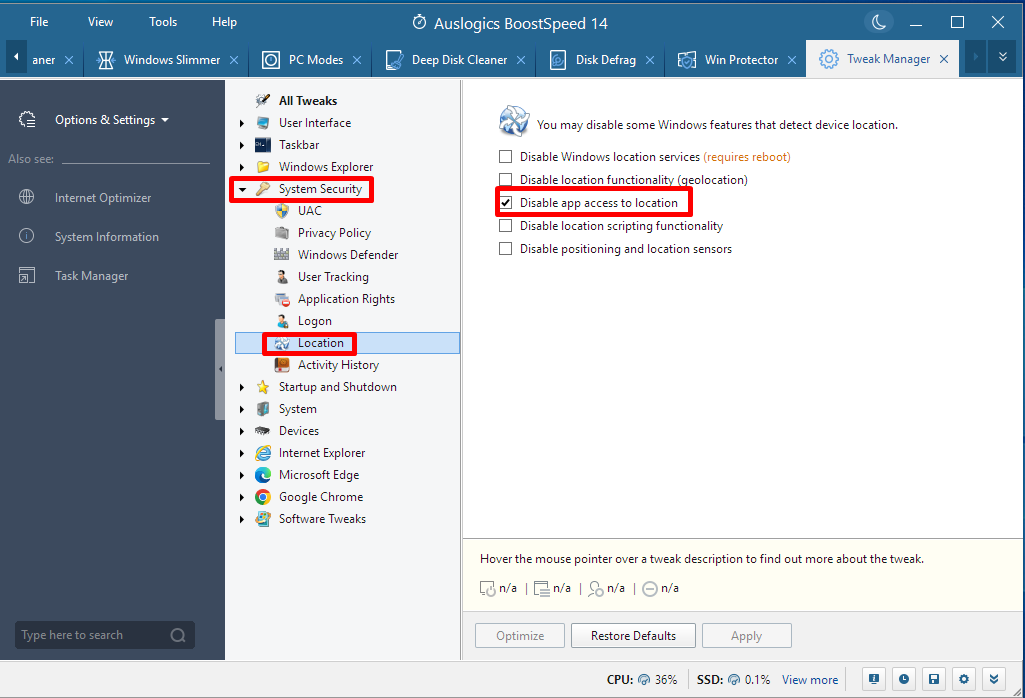Click the Internet Explorer icon in tree
This screenshot has height=698, width=1025.
click(263, 452)
